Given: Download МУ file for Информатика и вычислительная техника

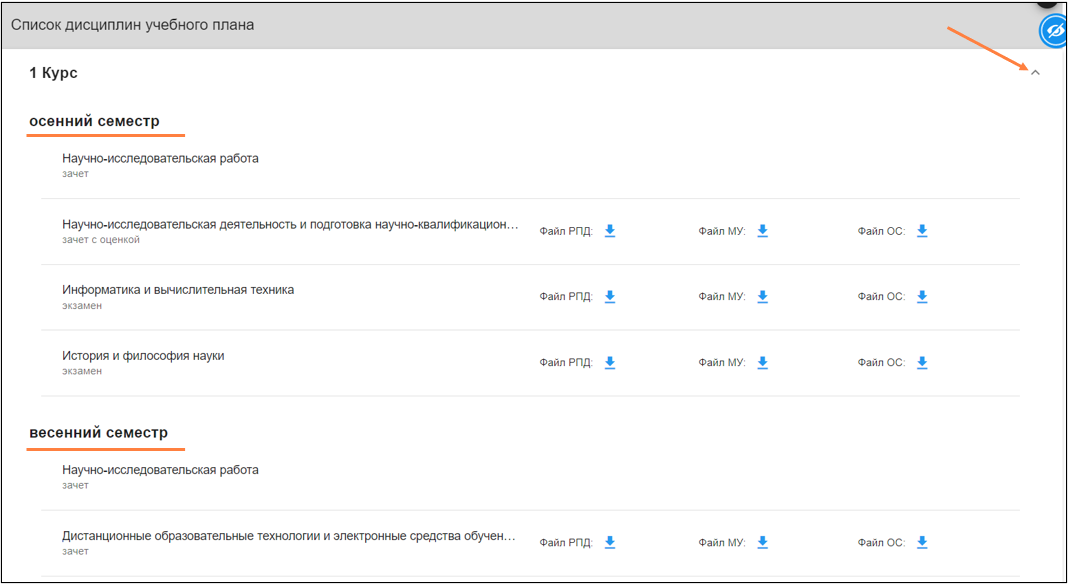Looking at the screenshot, I should [763, 296].
